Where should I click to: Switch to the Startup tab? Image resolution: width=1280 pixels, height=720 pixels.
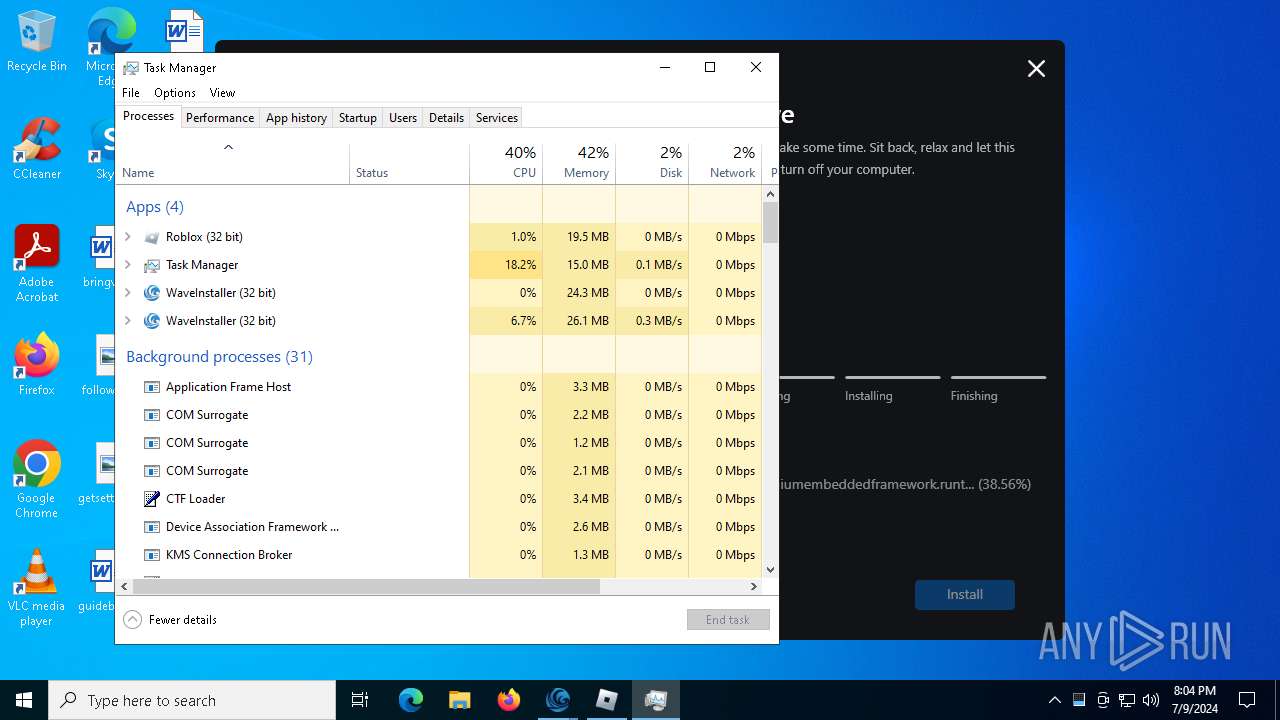[x=357, y=117]
